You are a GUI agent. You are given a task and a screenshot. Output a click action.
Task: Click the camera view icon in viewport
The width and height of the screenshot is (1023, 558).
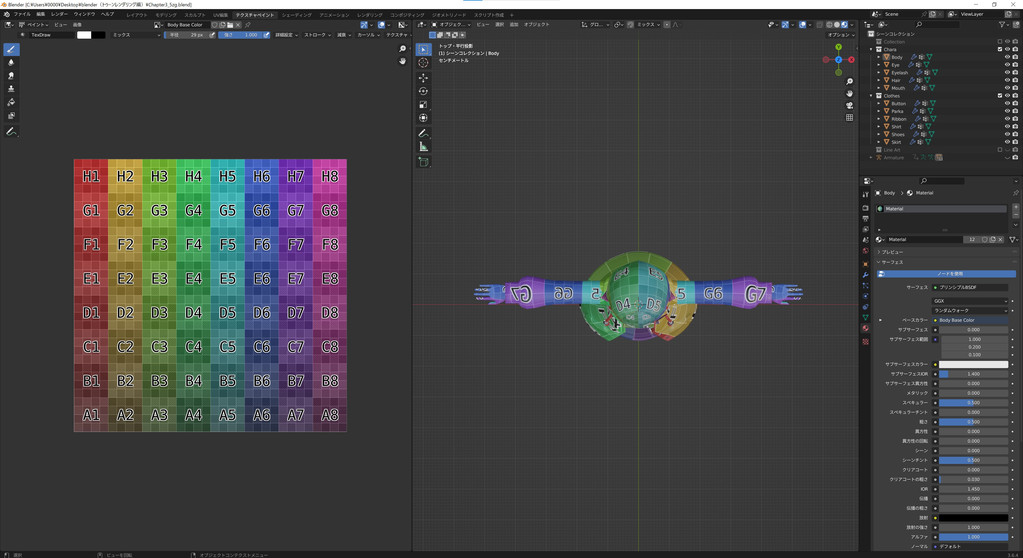[849, 105]
